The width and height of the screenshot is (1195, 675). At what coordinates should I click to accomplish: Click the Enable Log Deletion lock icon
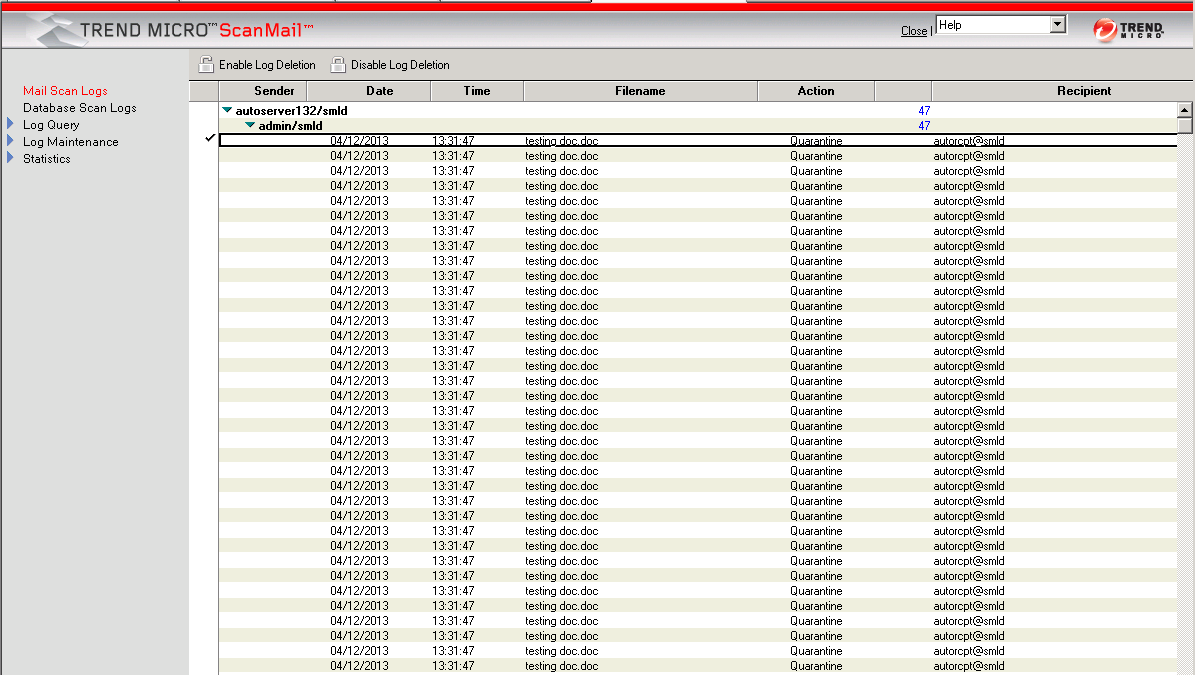tap(206, 65)
